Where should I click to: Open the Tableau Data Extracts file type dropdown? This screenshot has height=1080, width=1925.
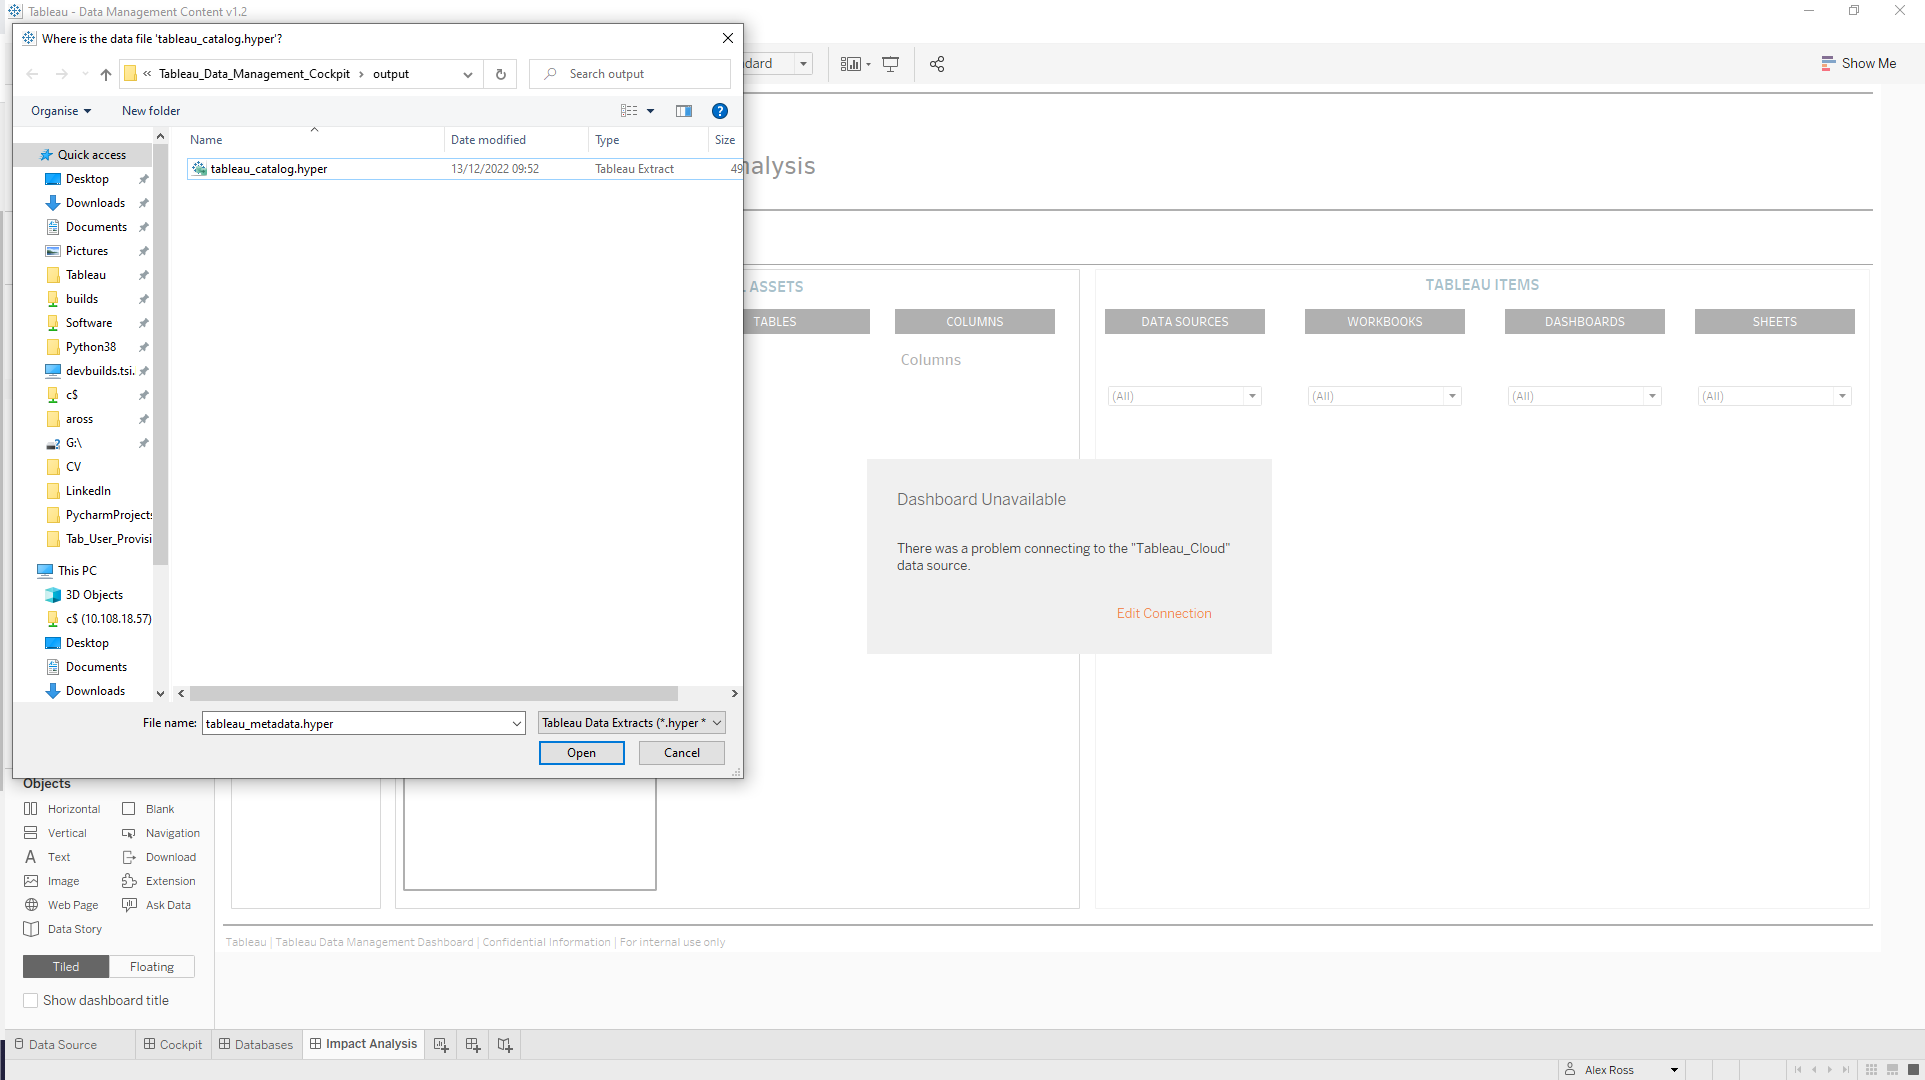click(716, 722)
